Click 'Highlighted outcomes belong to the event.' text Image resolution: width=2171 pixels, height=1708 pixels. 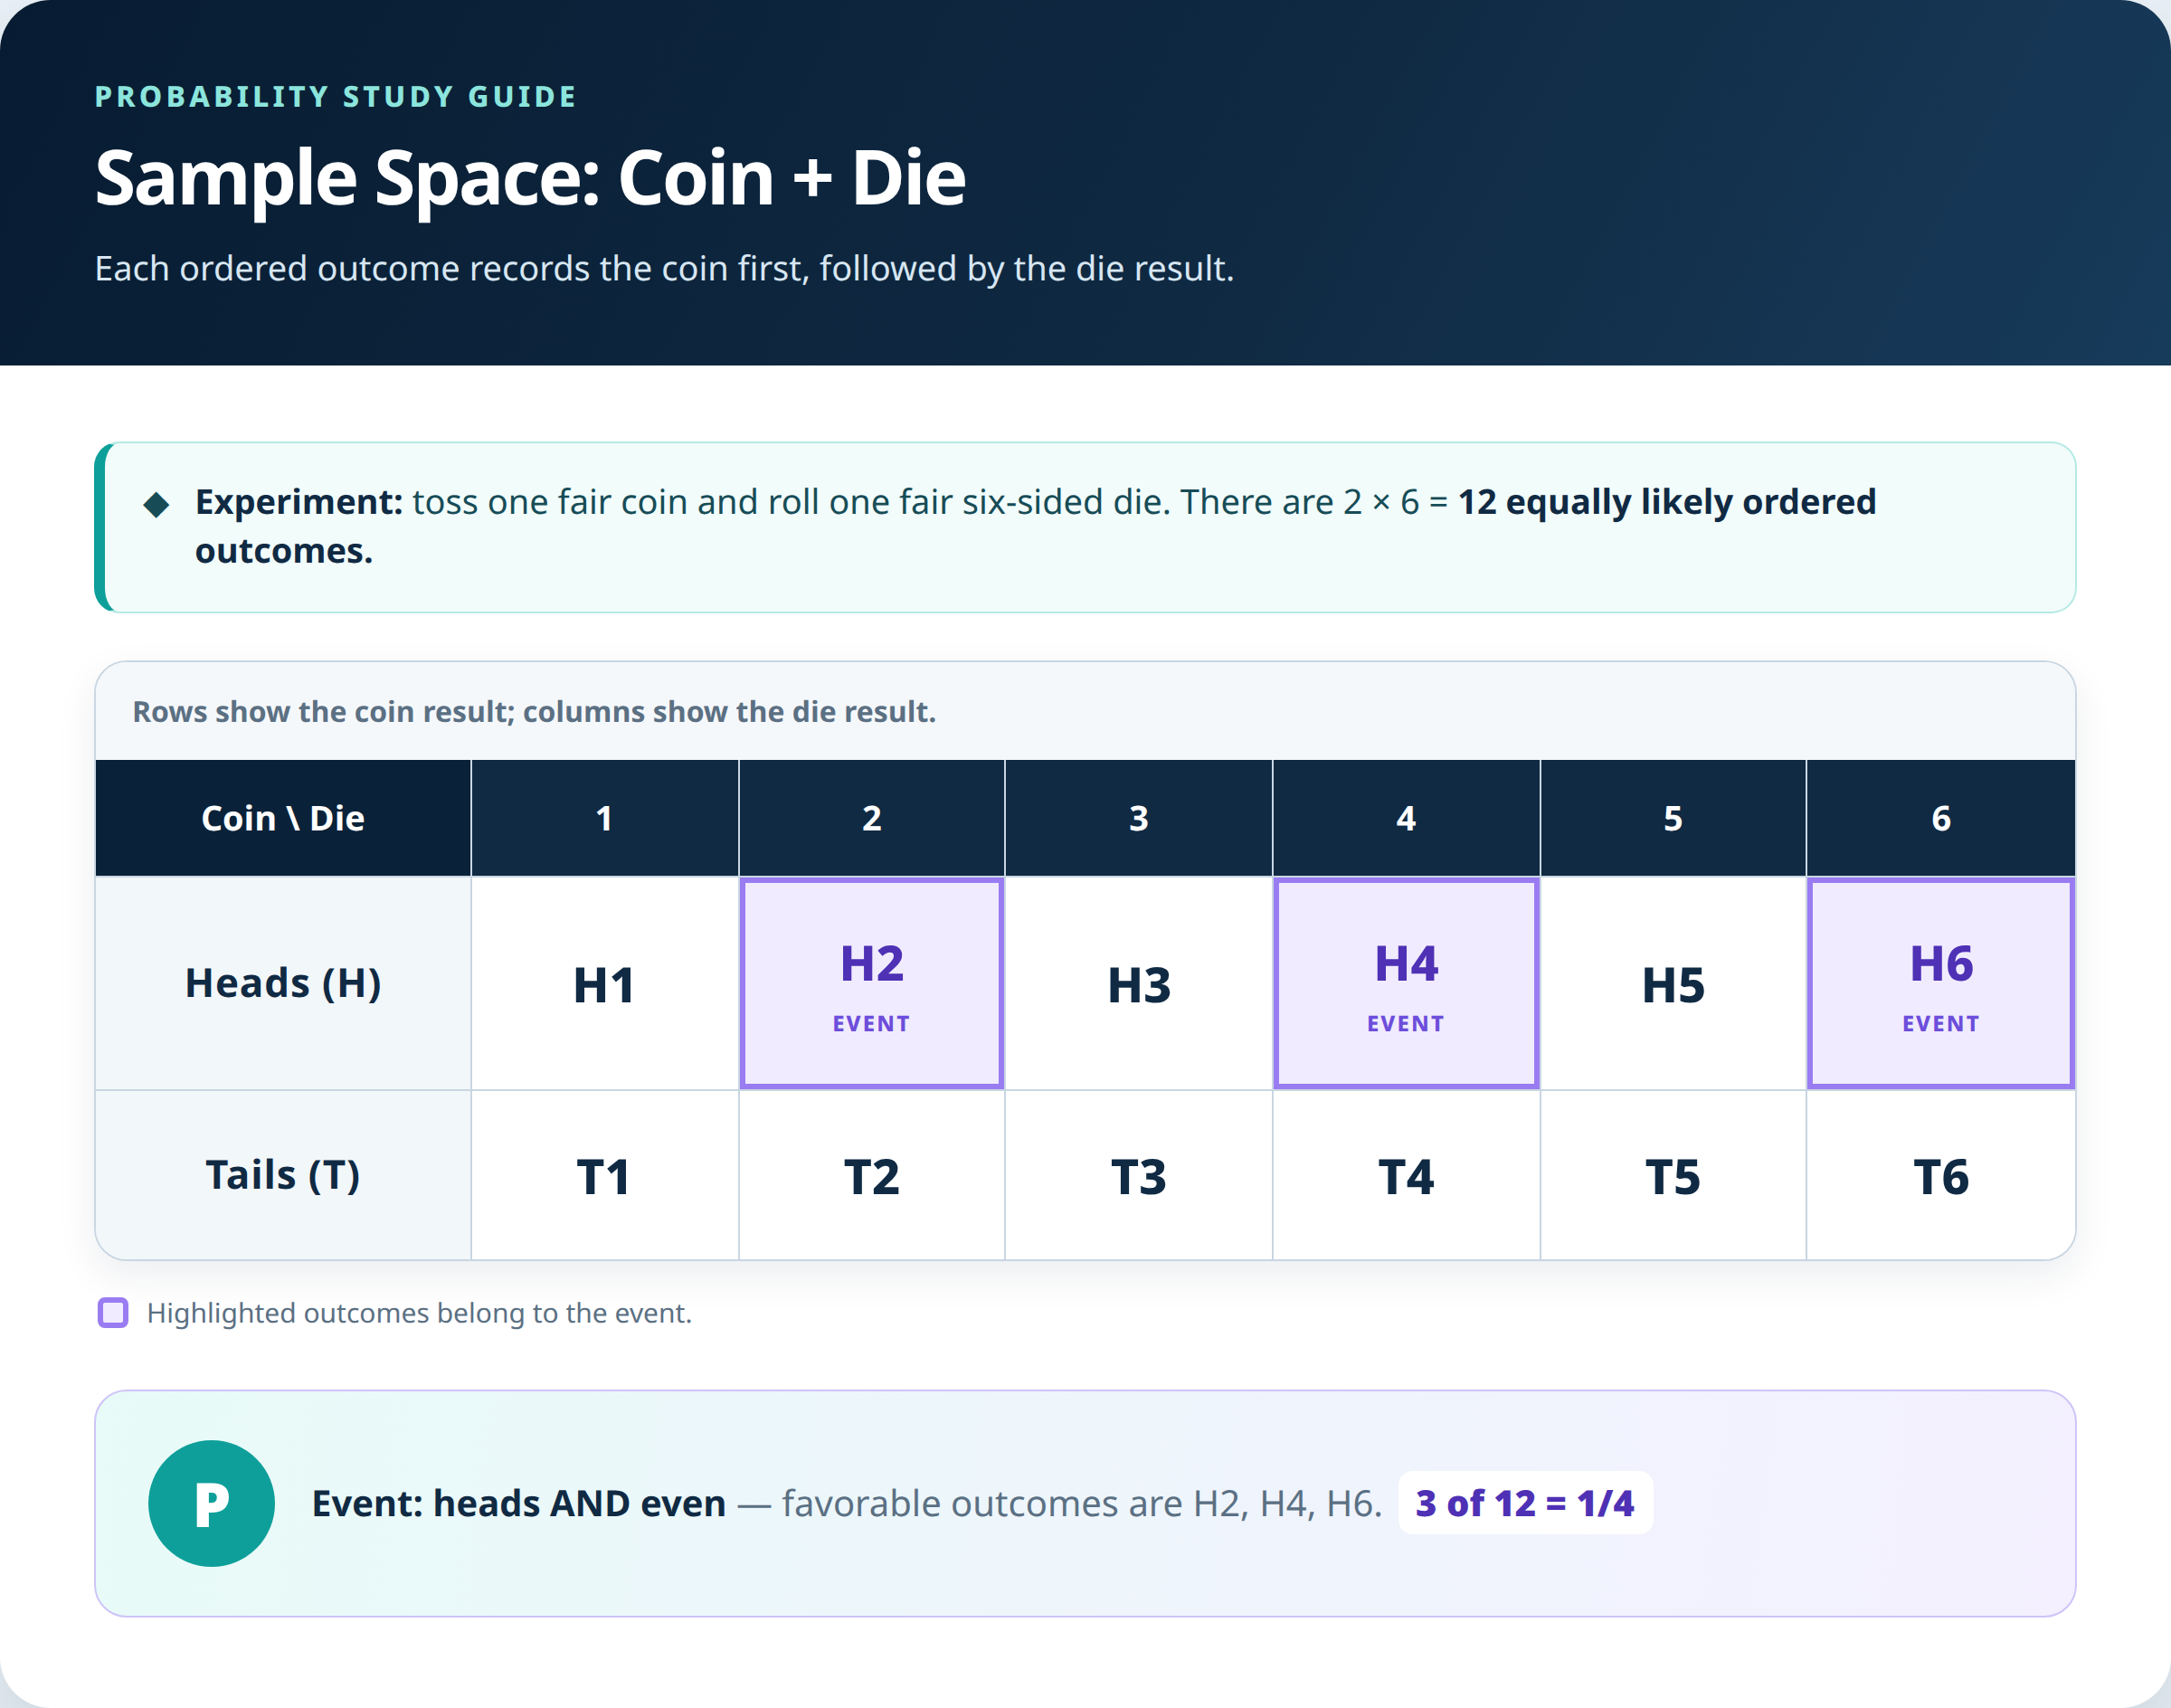pyautogui.click(x=419, y=1313)
